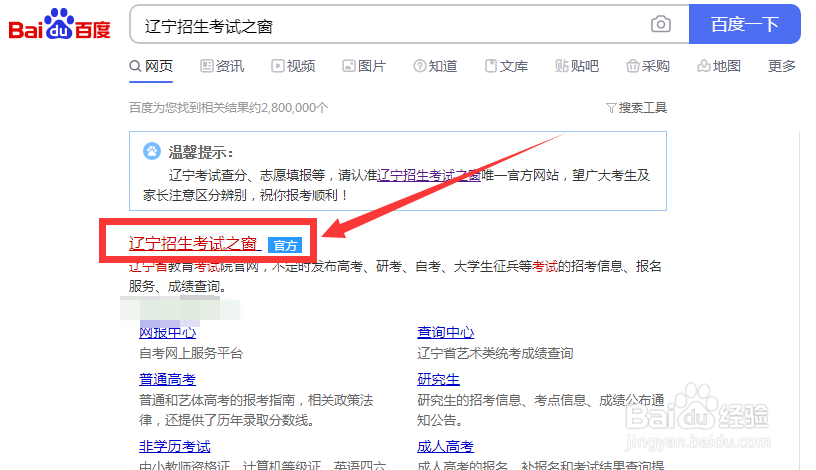Image resolution: width=816 pixels, height=470 pixels.
Task: Go to the 文库 tab
Action: [506, 66]
